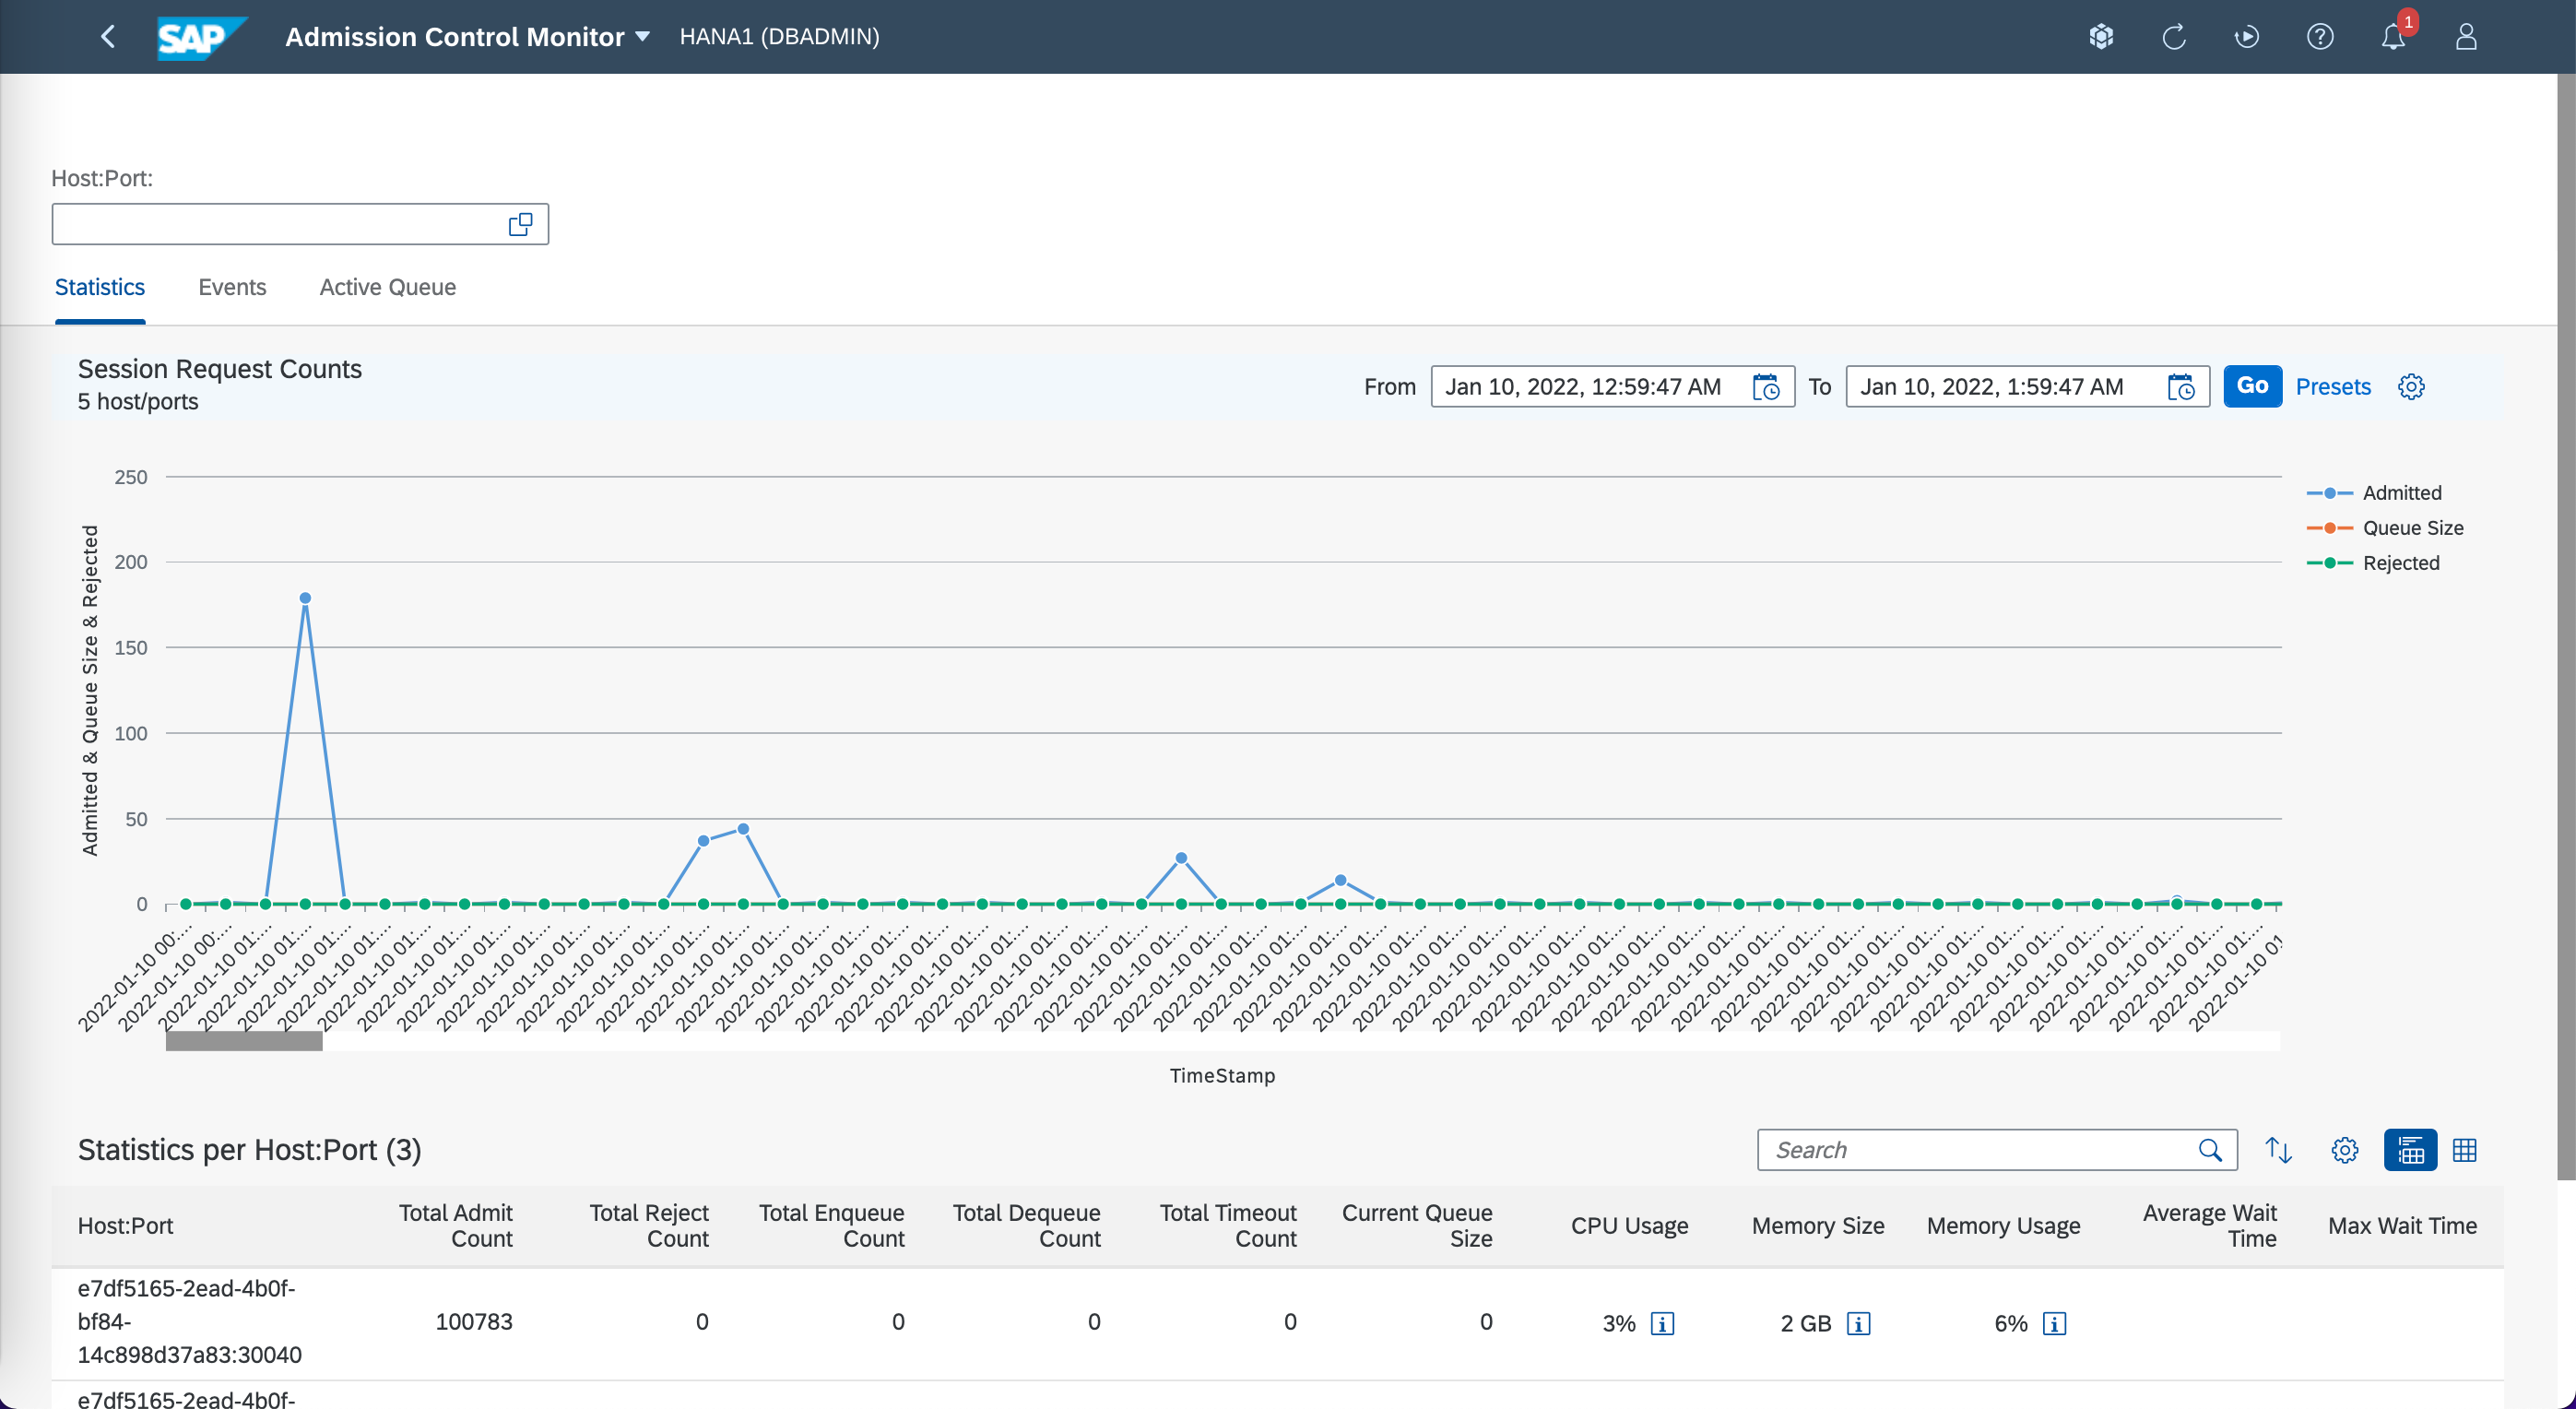Open the From date calendar picker
The width and height of the screenshot is (2576, 1409).
pyautogui.click(x=1766, y=387)
